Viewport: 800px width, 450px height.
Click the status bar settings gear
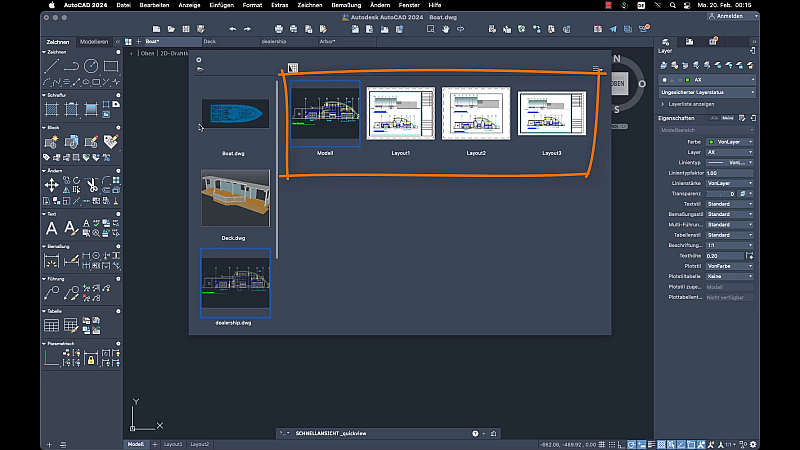(753, 444)
